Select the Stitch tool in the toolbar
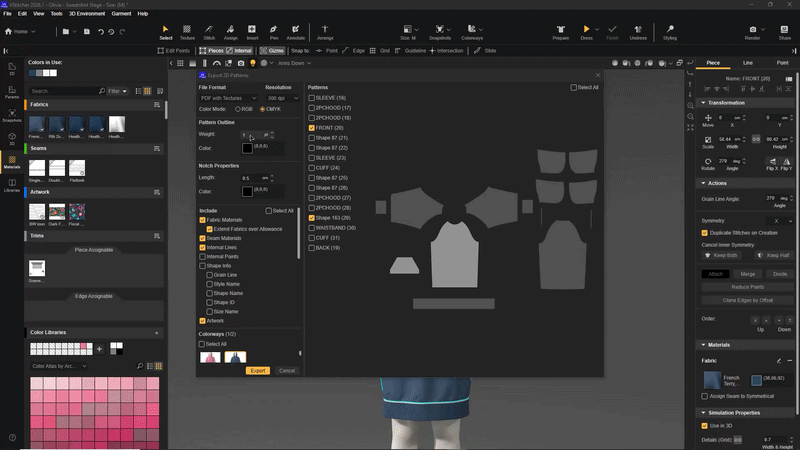Viewport: 800px width, 450px height. [209, 31]
